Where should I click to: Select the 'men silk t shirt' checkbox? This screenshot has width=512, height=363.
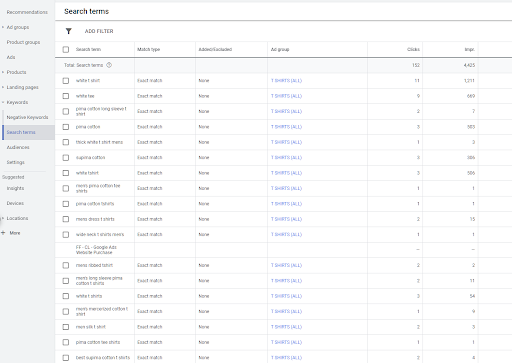coord(66,327)
